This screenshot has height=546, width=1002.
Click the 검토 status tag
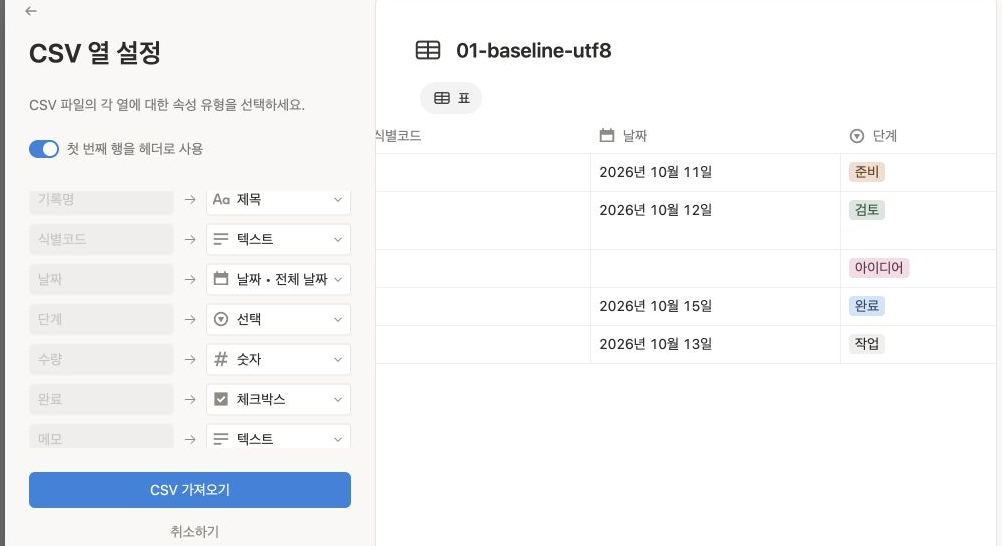coord(867,210)
